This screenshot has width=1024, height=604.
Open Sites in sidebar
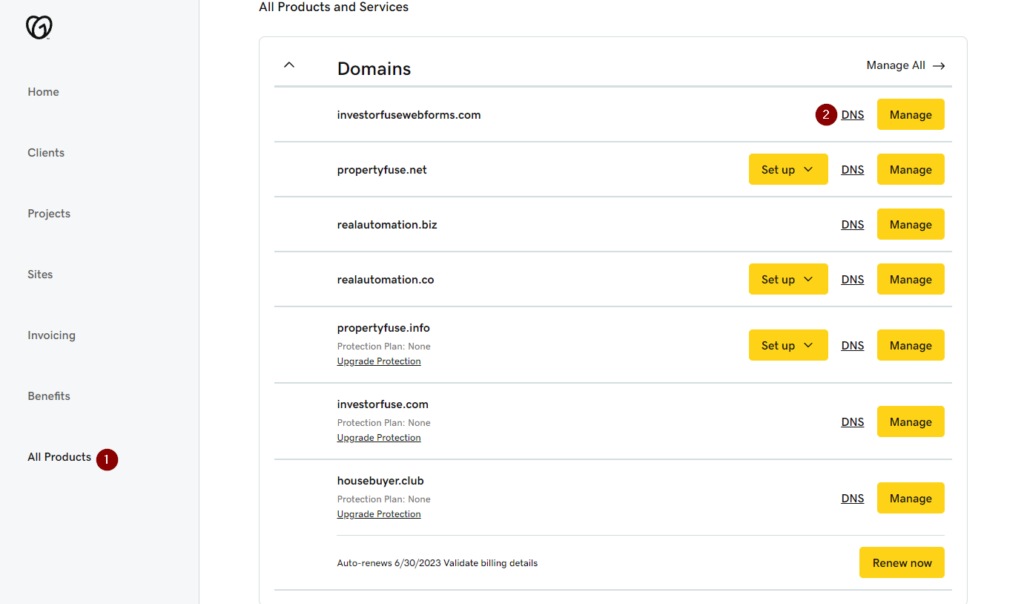click(x=40, y=274)
